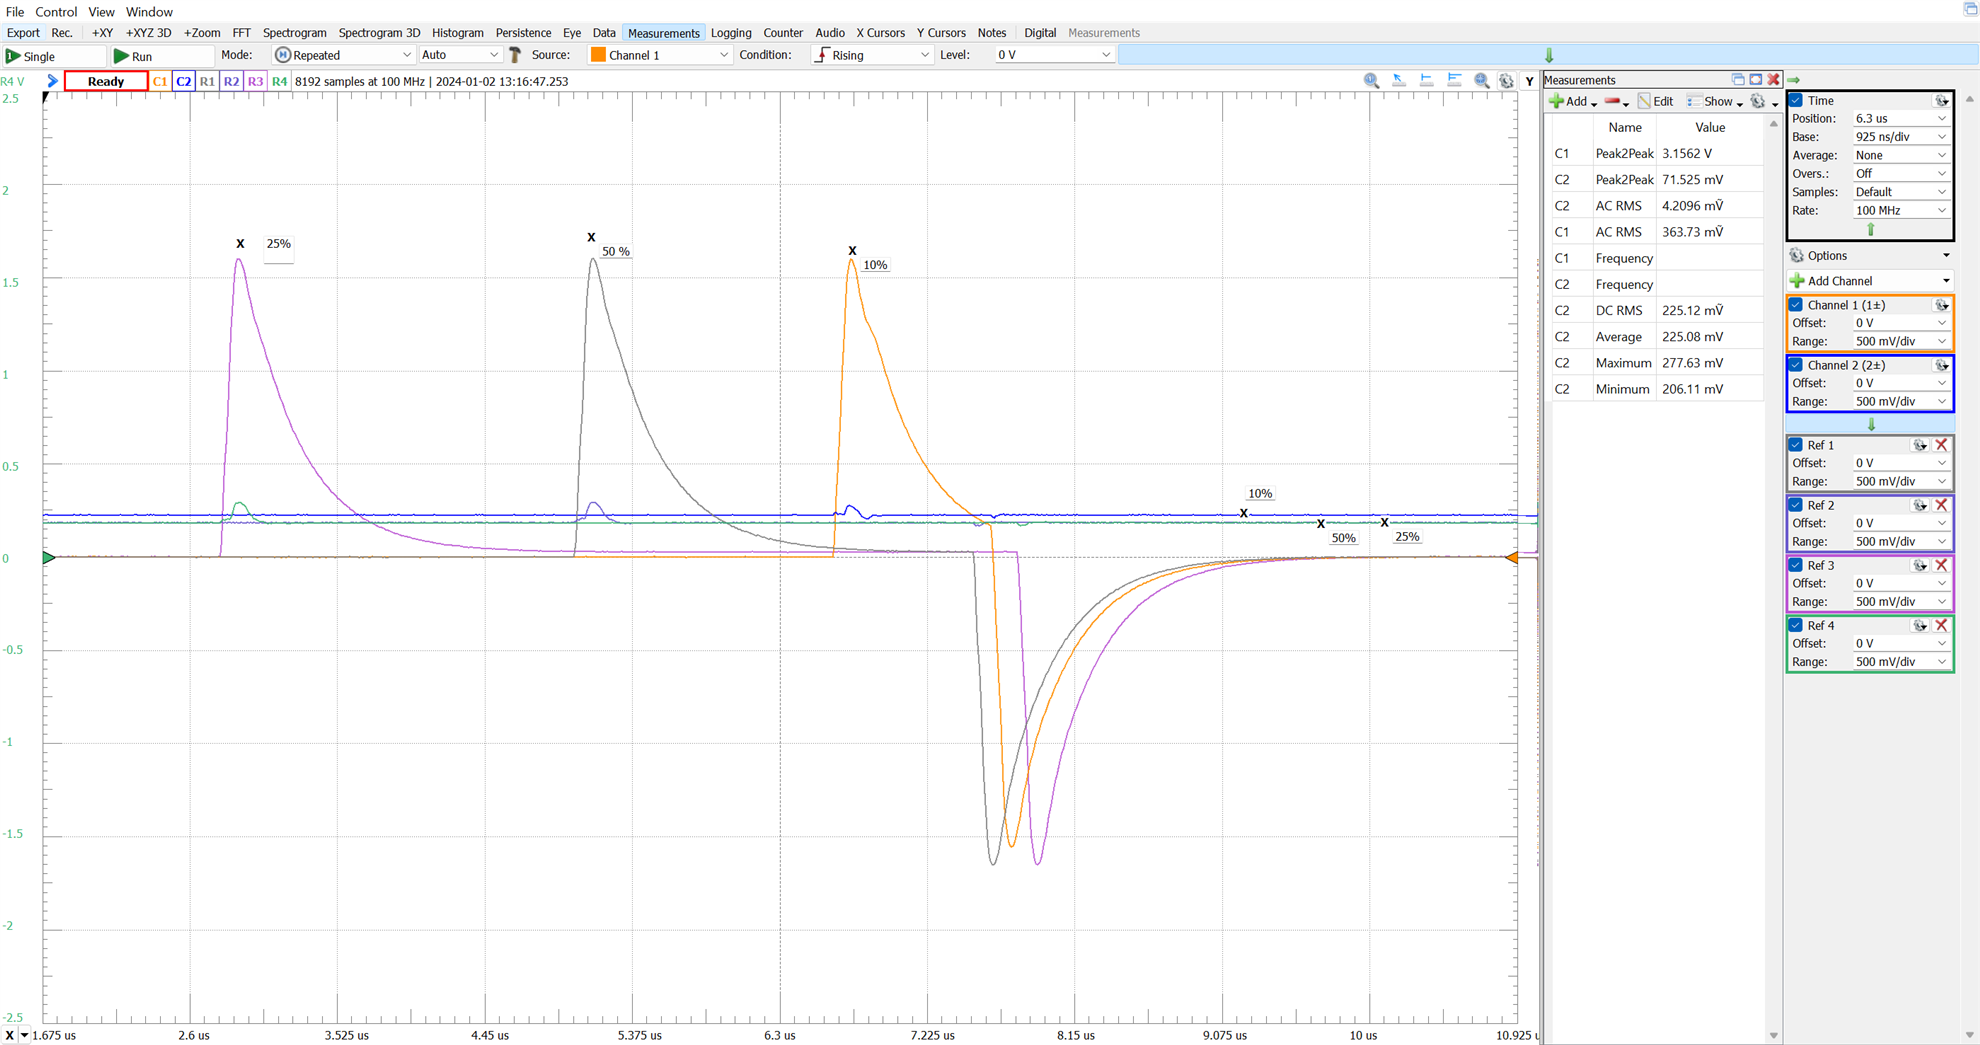Toggle the Ref 3 checkbox
Viewport: 1980px width, 1045px height.
pos(1796,565)
